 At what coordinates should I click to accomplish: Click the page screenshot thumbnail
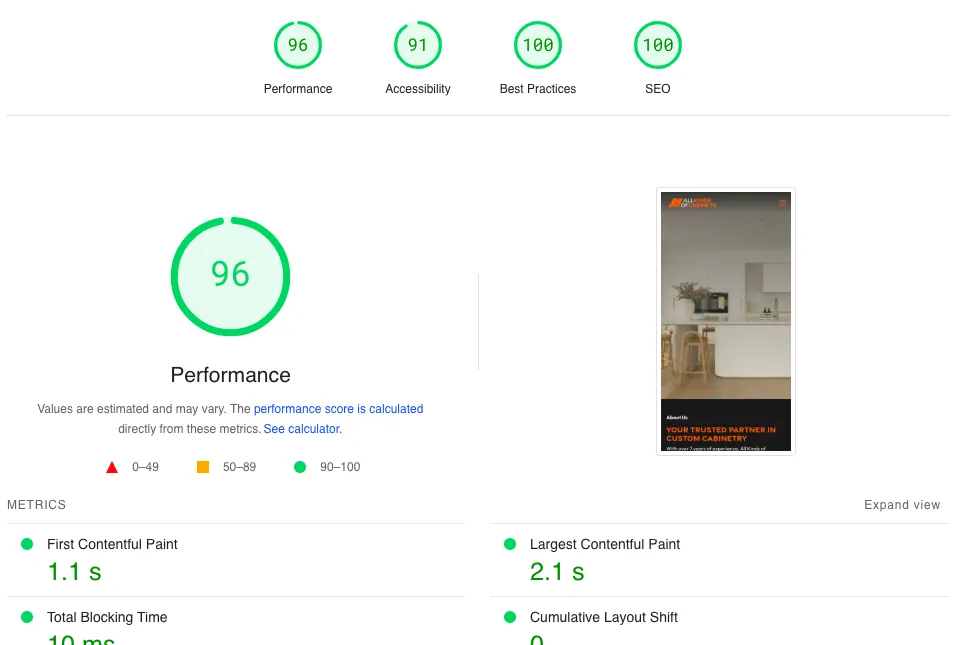[x=726, y=321]
